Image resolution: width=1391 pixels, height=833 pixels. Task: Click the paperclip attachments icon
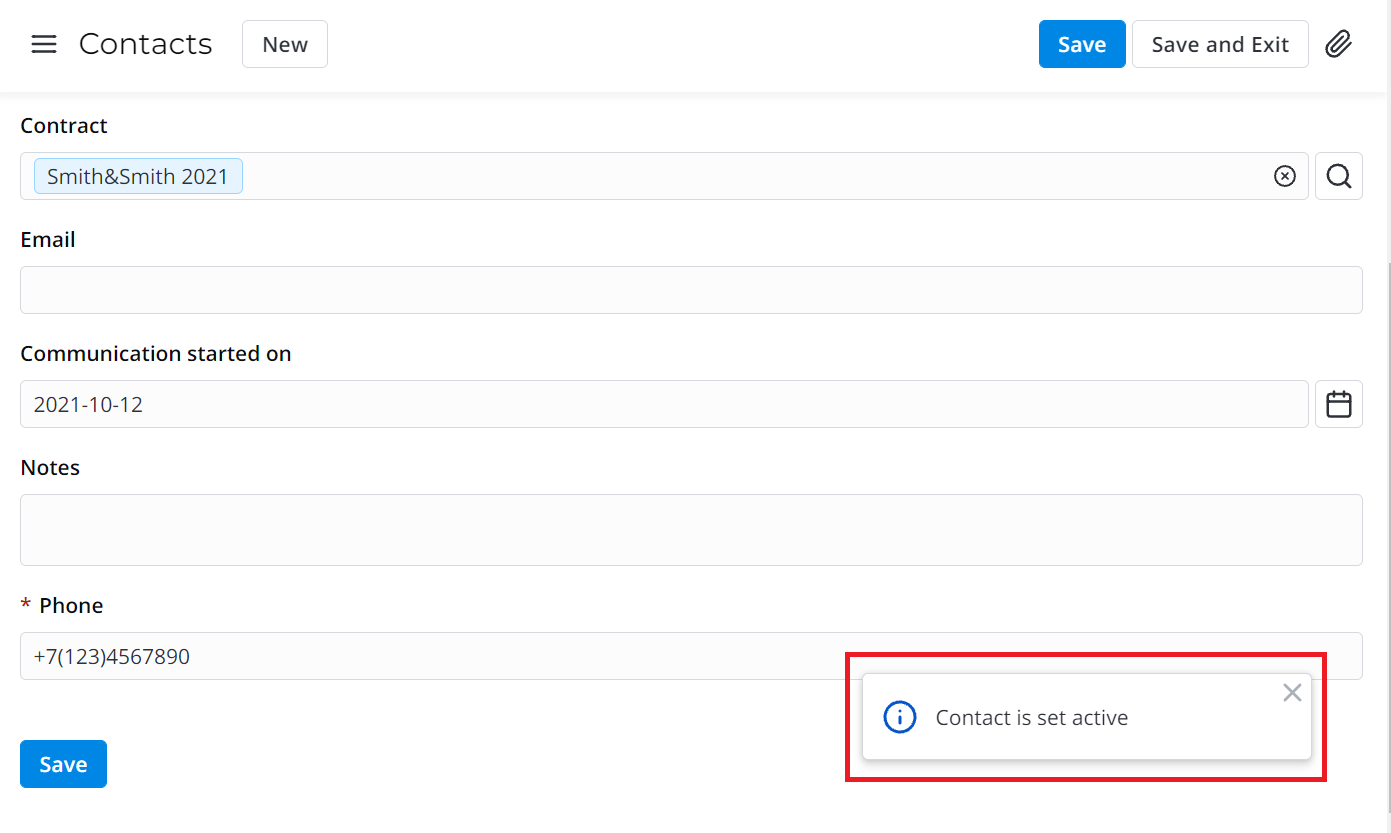(x=1338, y=44)
